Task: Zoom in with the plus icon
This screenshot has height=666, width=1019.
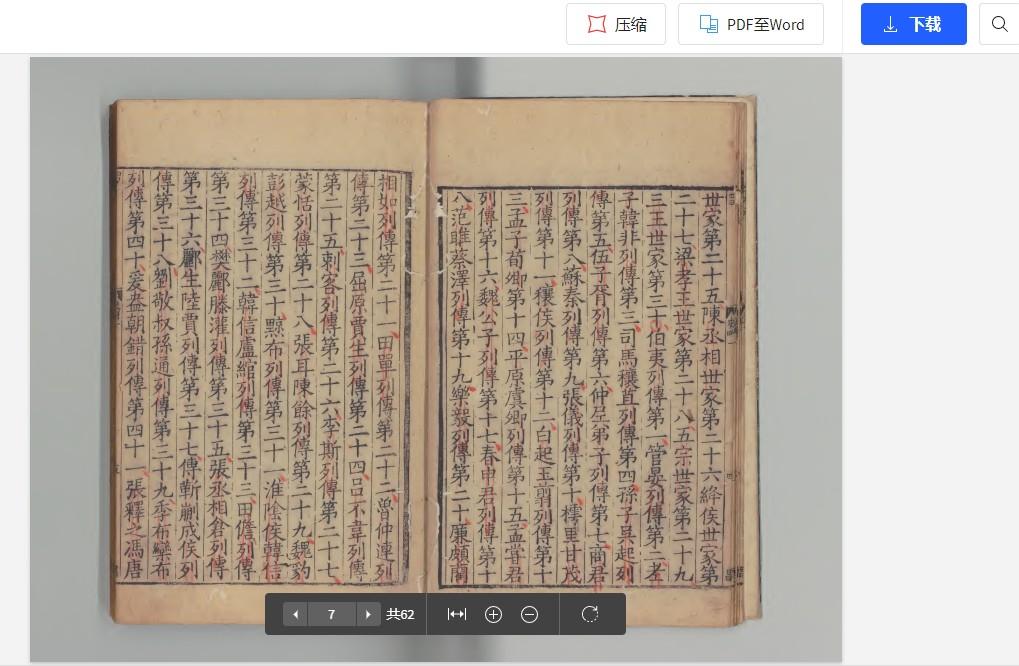Action: click(x=493, y=614)
